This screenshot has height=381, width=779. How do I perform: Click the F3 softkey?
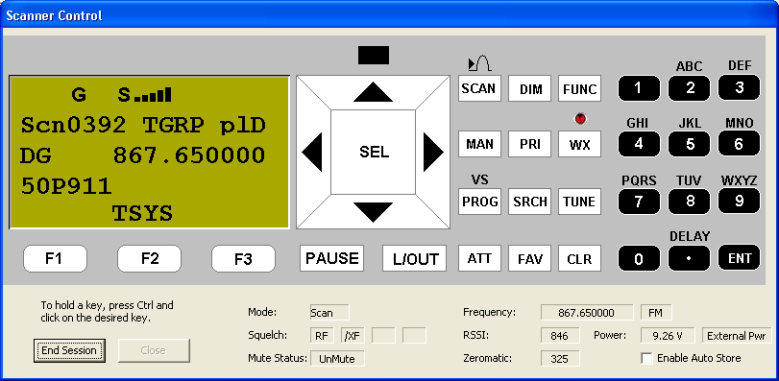(x=243, y=259)
